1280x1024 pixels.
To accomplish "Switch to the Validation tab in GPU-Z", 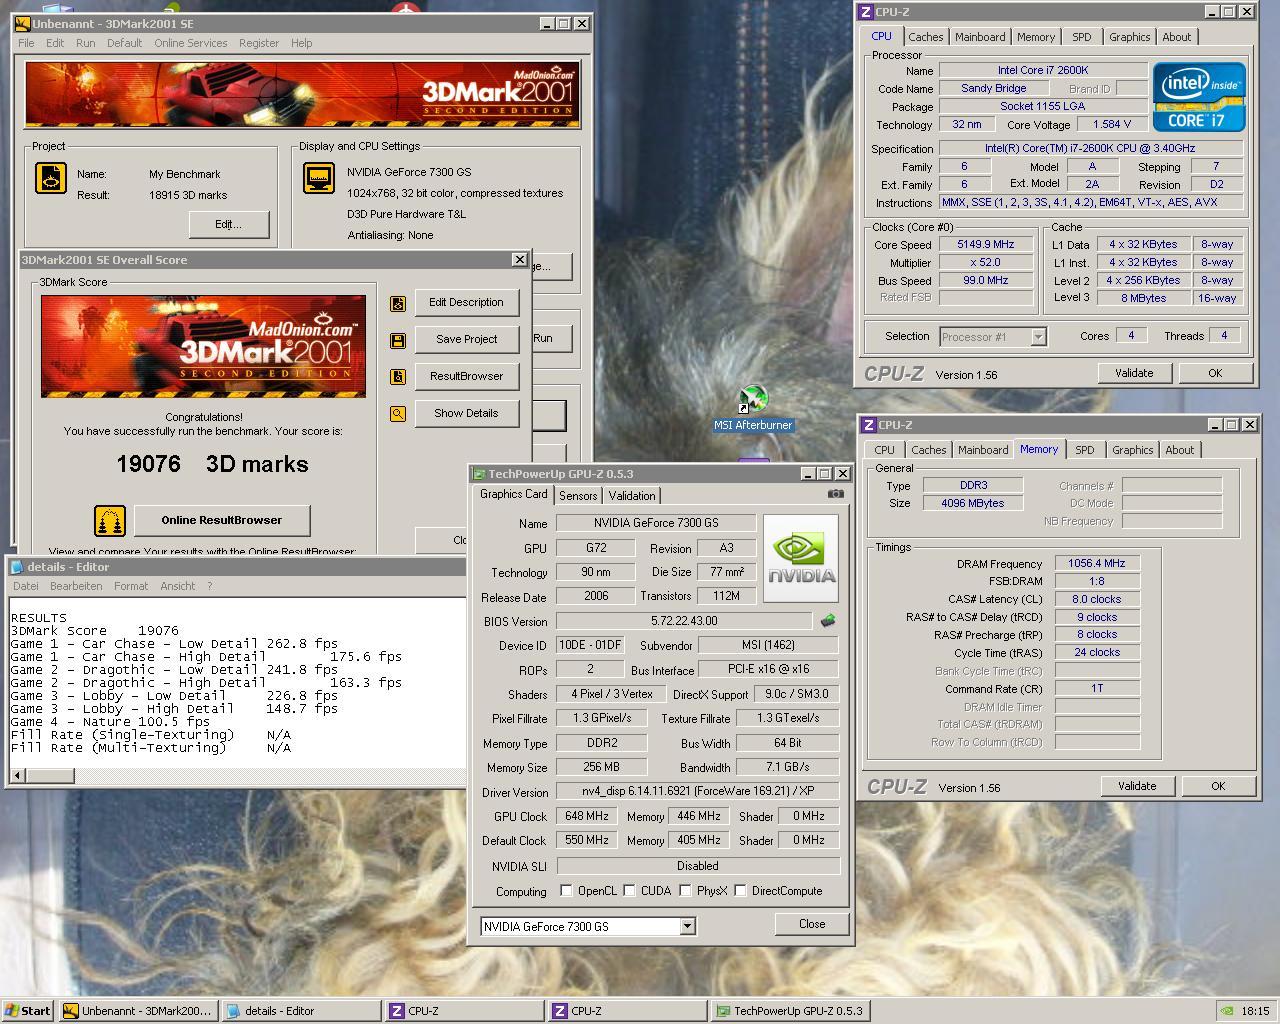I will (632, 496).
